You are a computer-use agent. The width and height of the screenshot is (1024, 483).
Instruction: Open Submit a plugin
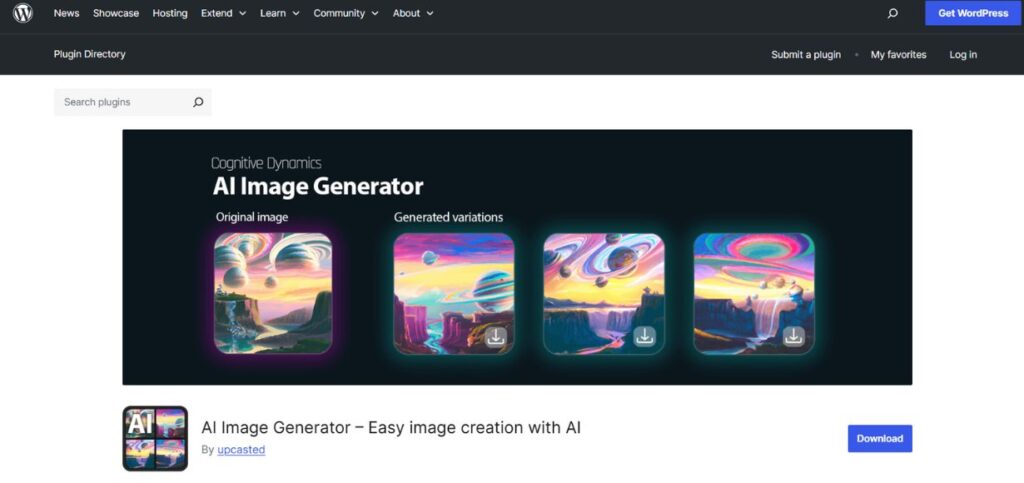click(806, 55)
